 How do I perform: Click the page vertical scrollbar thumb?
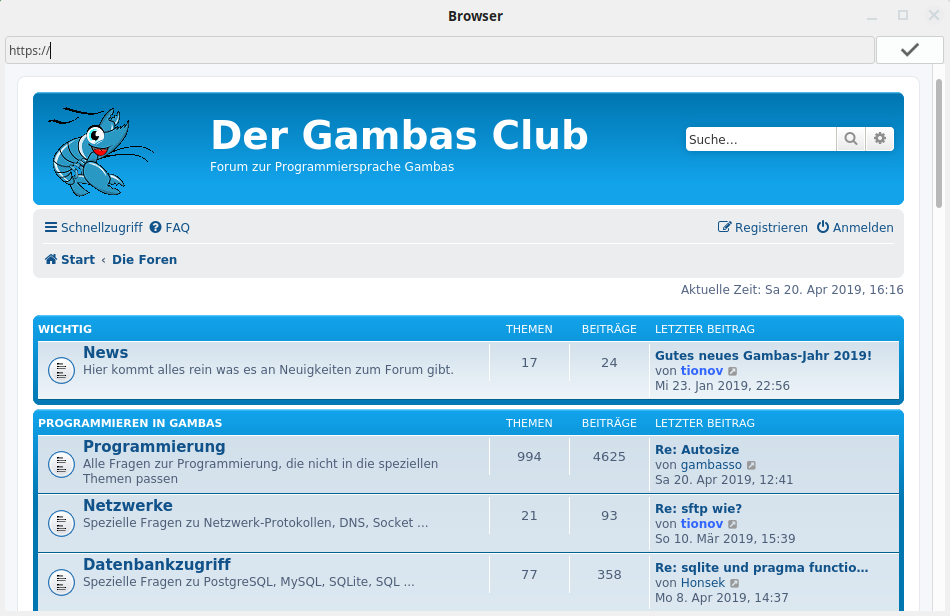[x=938, y=144]
